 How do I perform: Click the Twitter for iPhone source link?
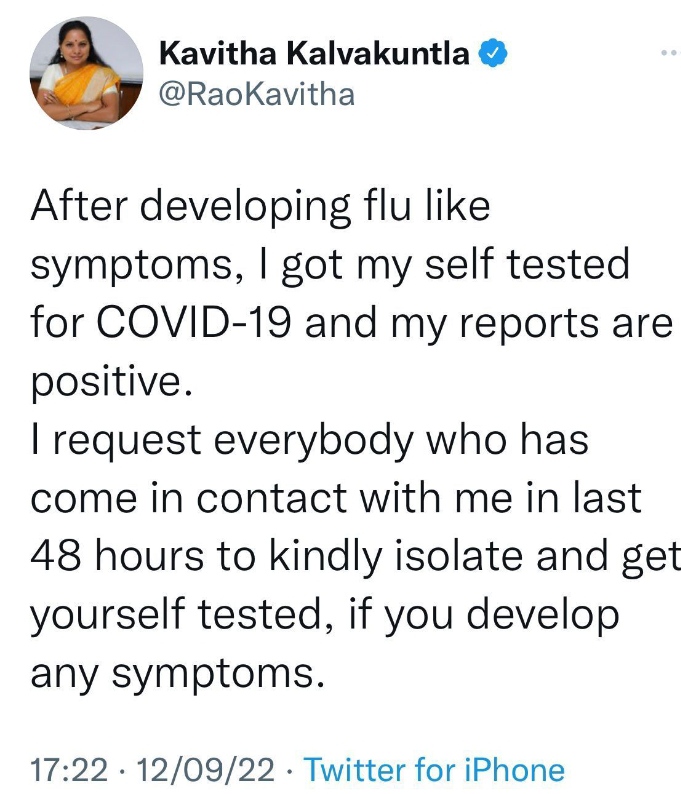[x=434, y=770]
